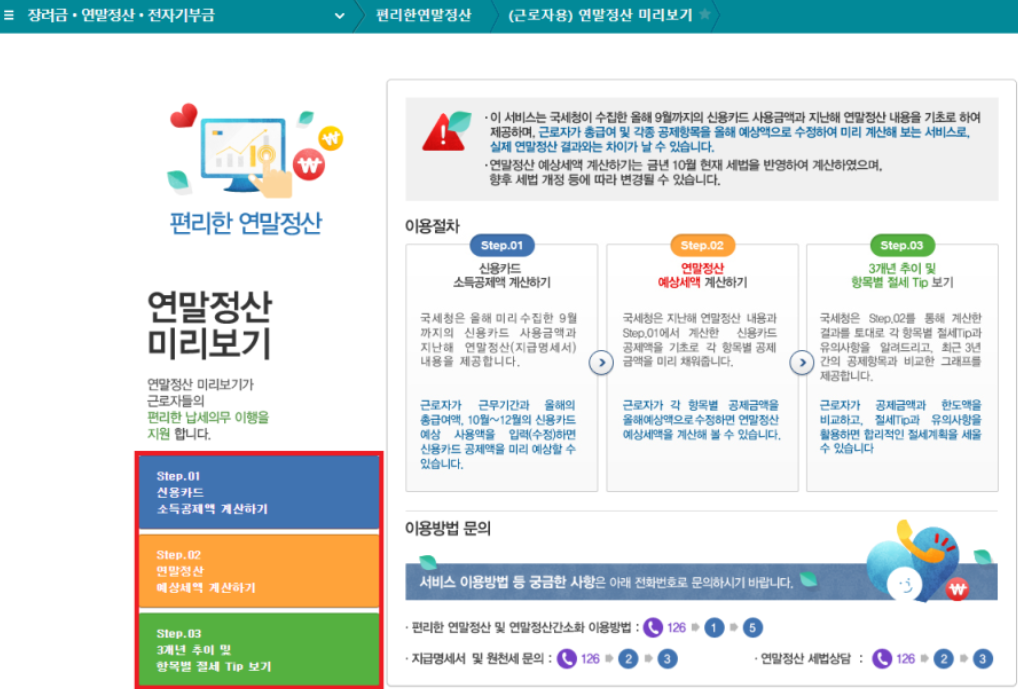Click the 편리한 연말정산 monitor illustration
Viewport: 1018px width, 689px height.
pos(243,150)
